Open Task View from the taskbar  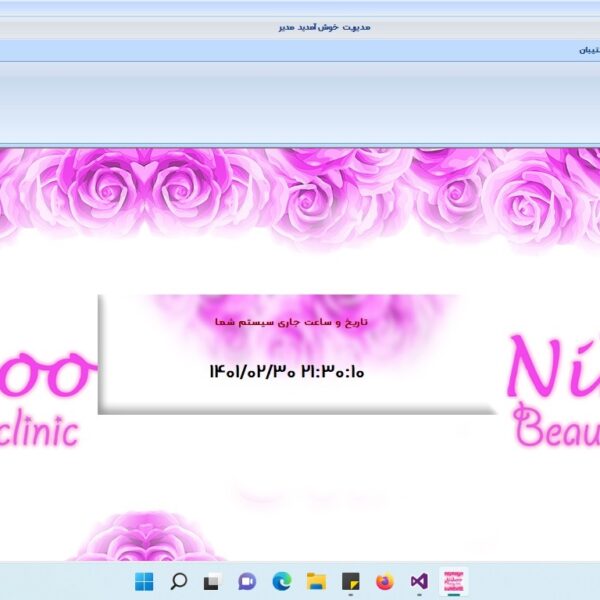pyautogui.click(x=213, y=581)
